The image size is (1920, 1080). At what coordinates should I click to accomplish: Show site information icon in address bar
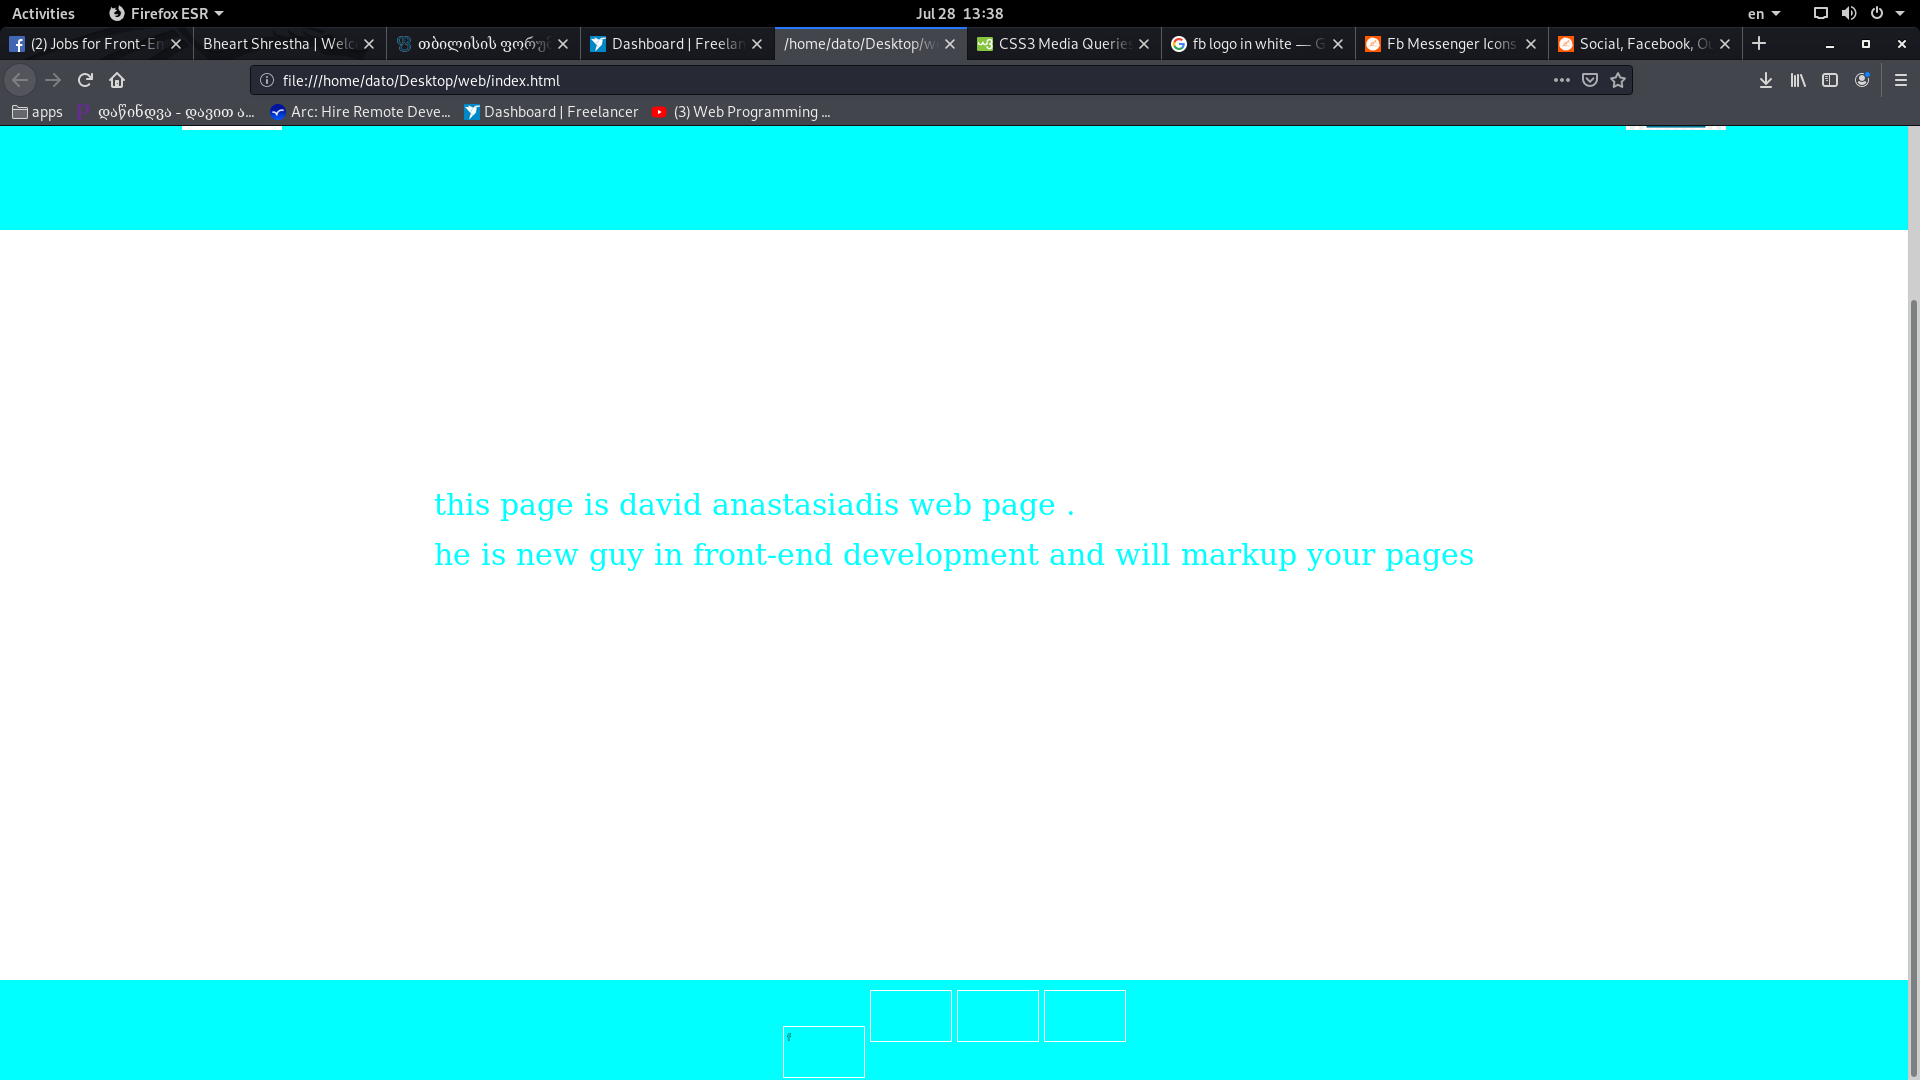tap(267, 80)
